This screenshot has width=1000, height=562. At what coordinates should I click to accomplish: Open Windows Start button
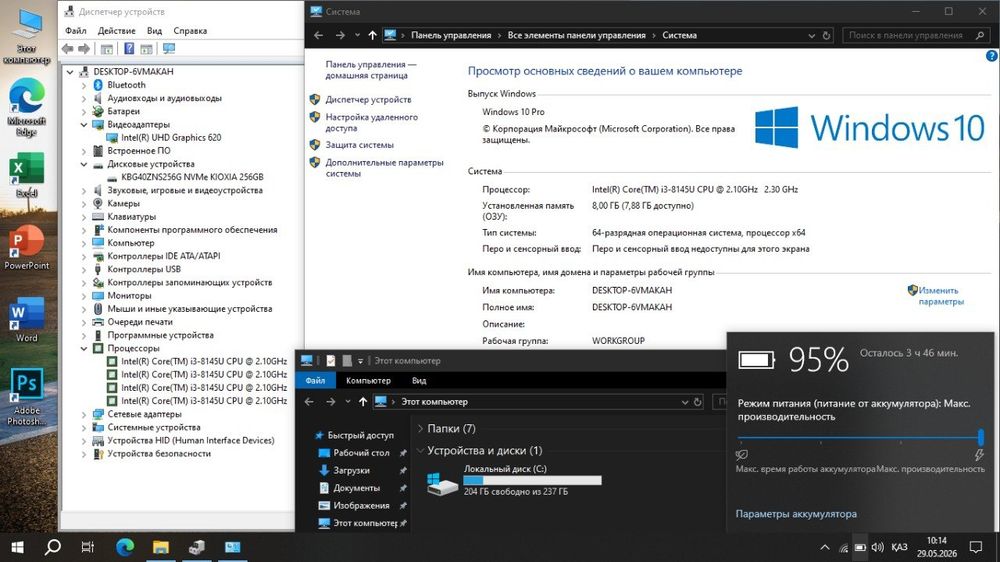pos(18,547)
